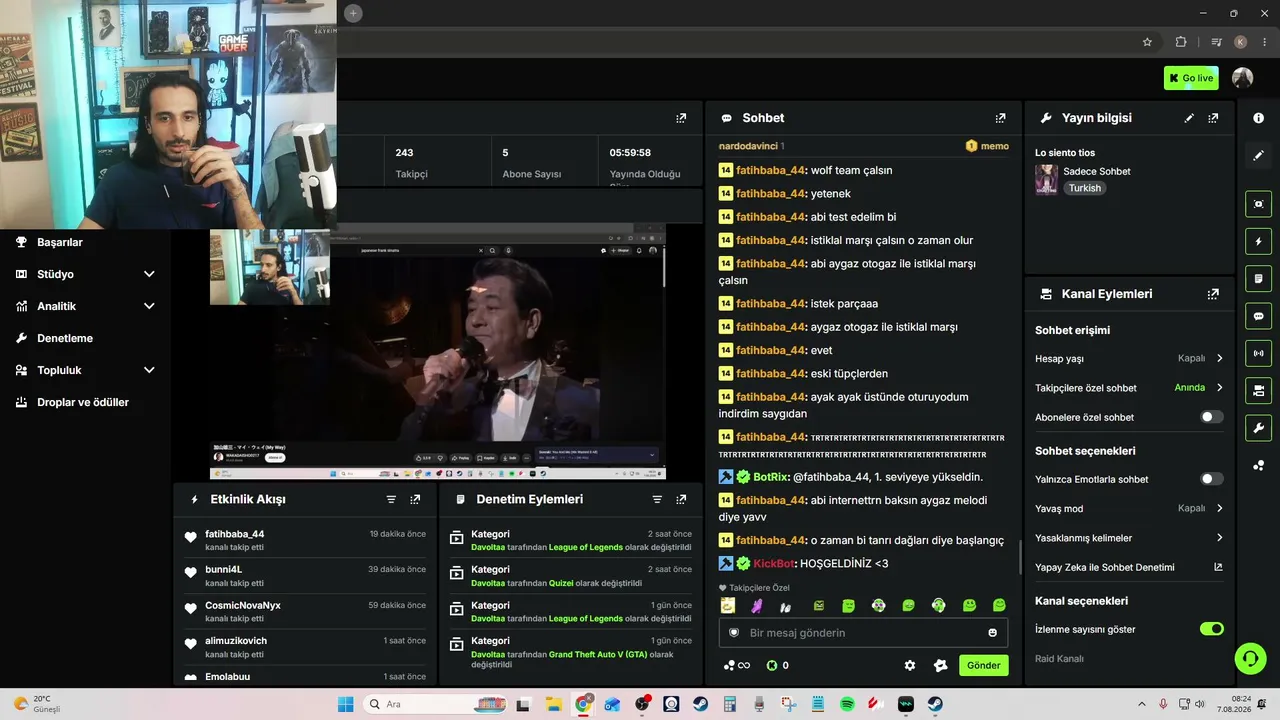Click CosmicNovaNyx follow event
The height and width of the screenshot is (720, 1280).
pos(306,611)
